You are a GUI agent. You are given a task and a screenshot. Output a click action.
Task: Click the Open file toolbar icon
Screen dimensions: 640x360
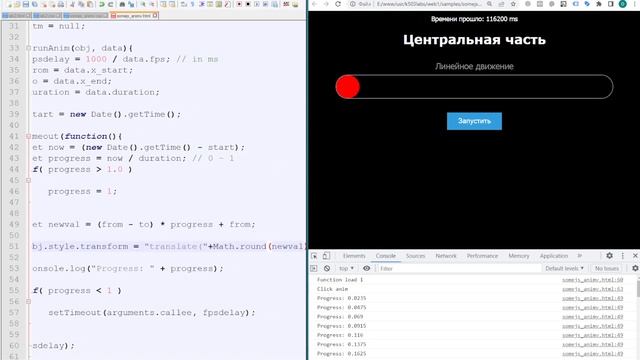pyautogui.click(x=18, y=4)
